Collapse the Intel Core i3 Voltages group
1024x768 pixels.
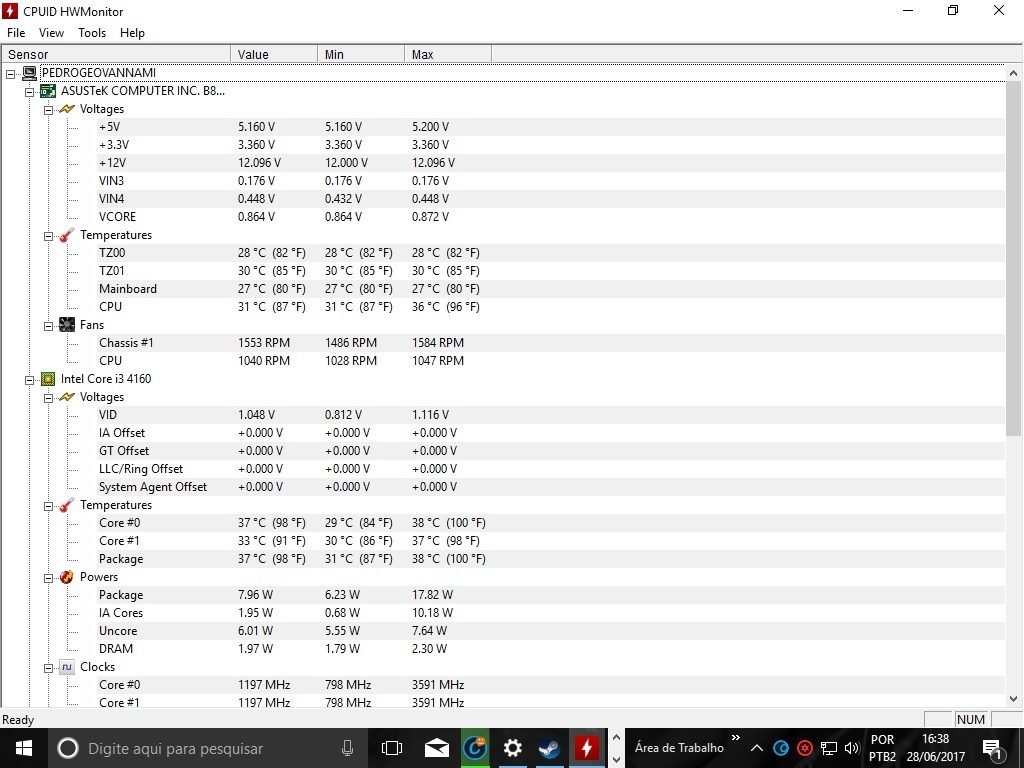click(x=48, y=398)
